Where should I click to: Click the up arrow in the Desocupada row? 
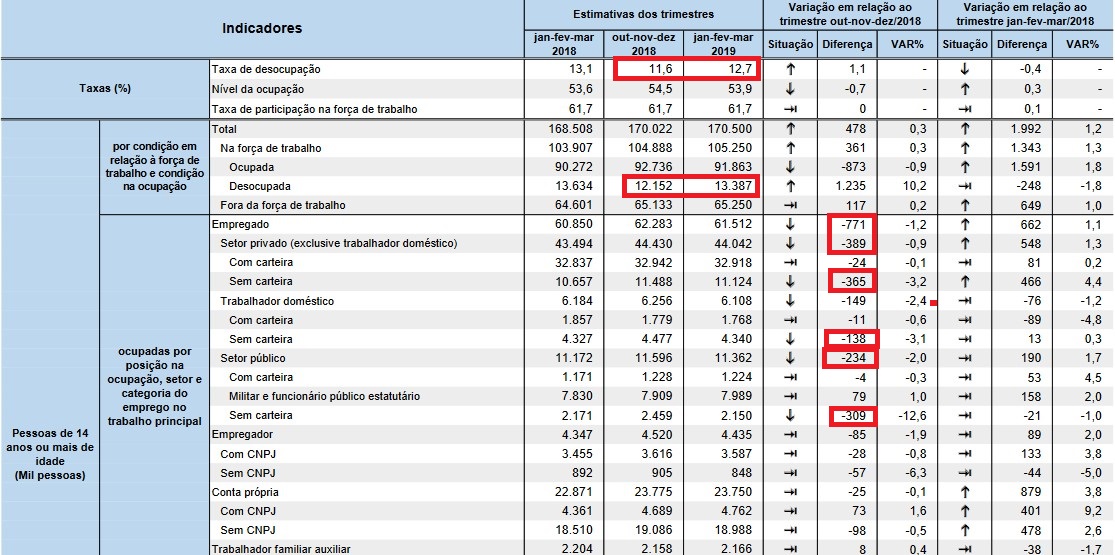pos(790,186)
